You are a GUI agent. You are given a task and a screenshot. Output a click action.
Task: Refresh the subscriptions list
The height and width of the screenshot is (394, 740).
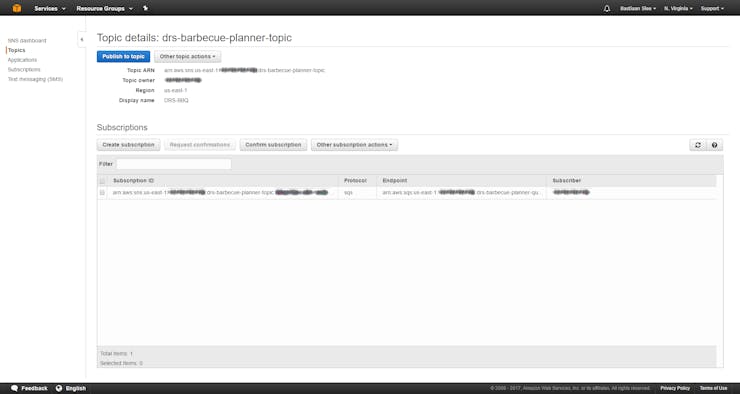click(698, 145)
